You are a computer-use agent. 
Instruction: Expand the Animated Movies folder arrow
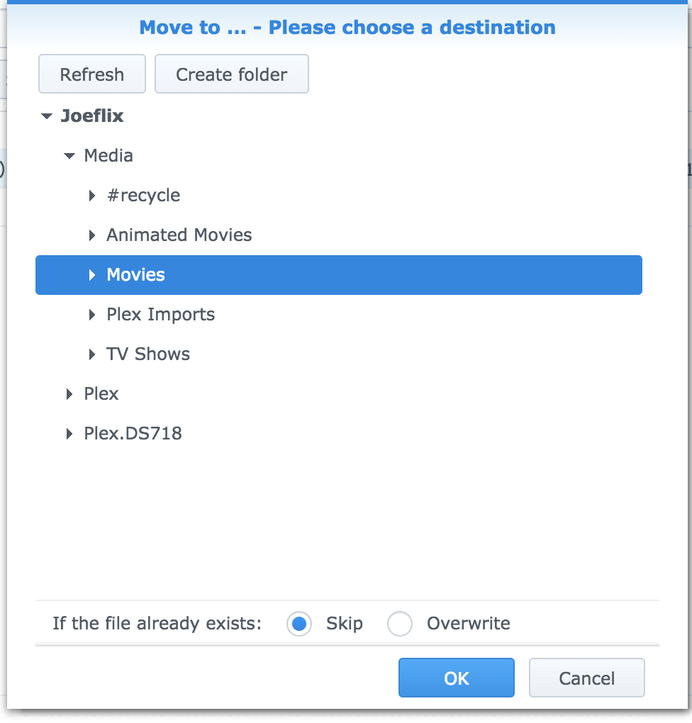92,236
